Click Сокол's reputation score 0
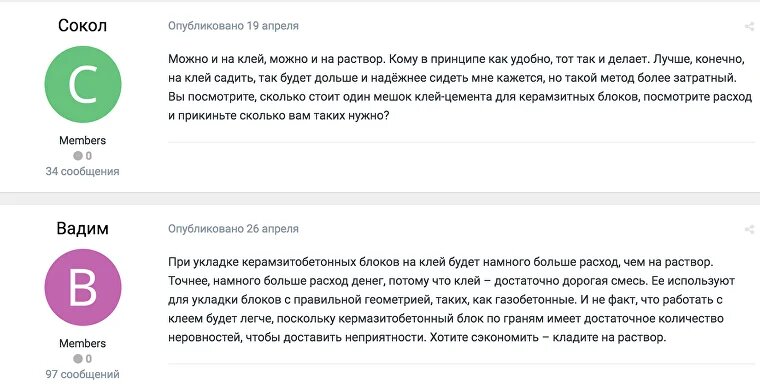 pyautogui.click(x=89, y=156)
